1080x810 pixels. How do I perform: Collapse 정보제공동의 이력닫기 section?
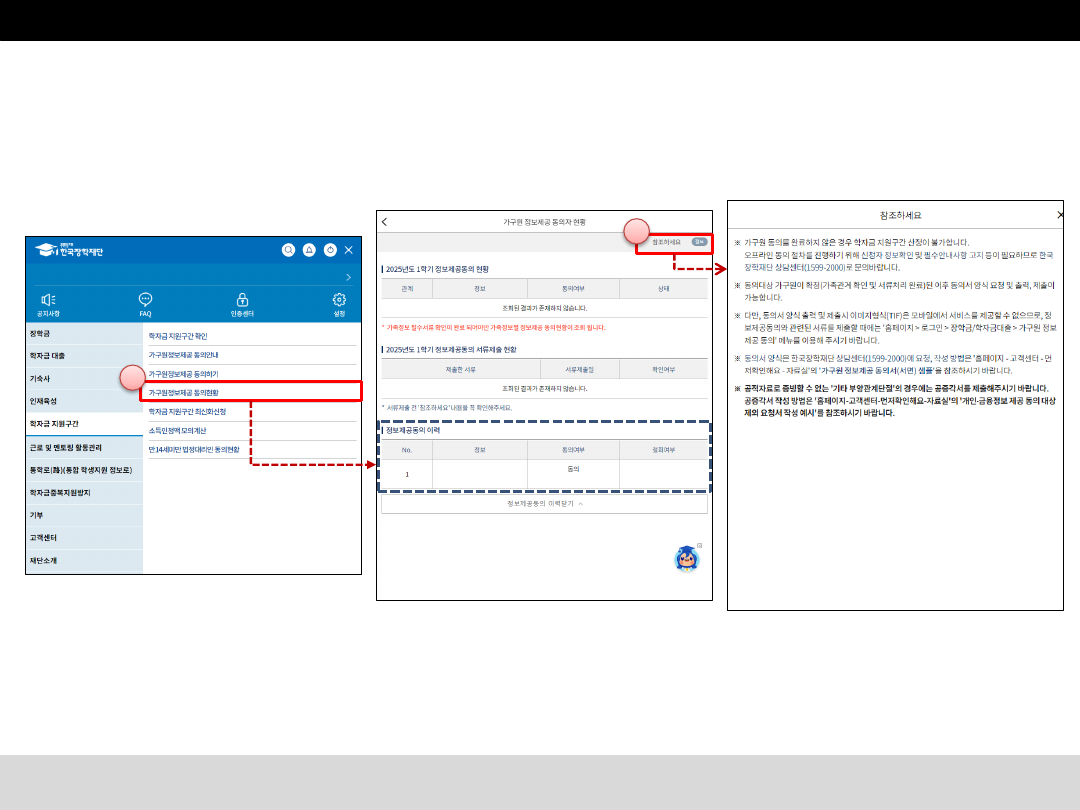(544, 504)
